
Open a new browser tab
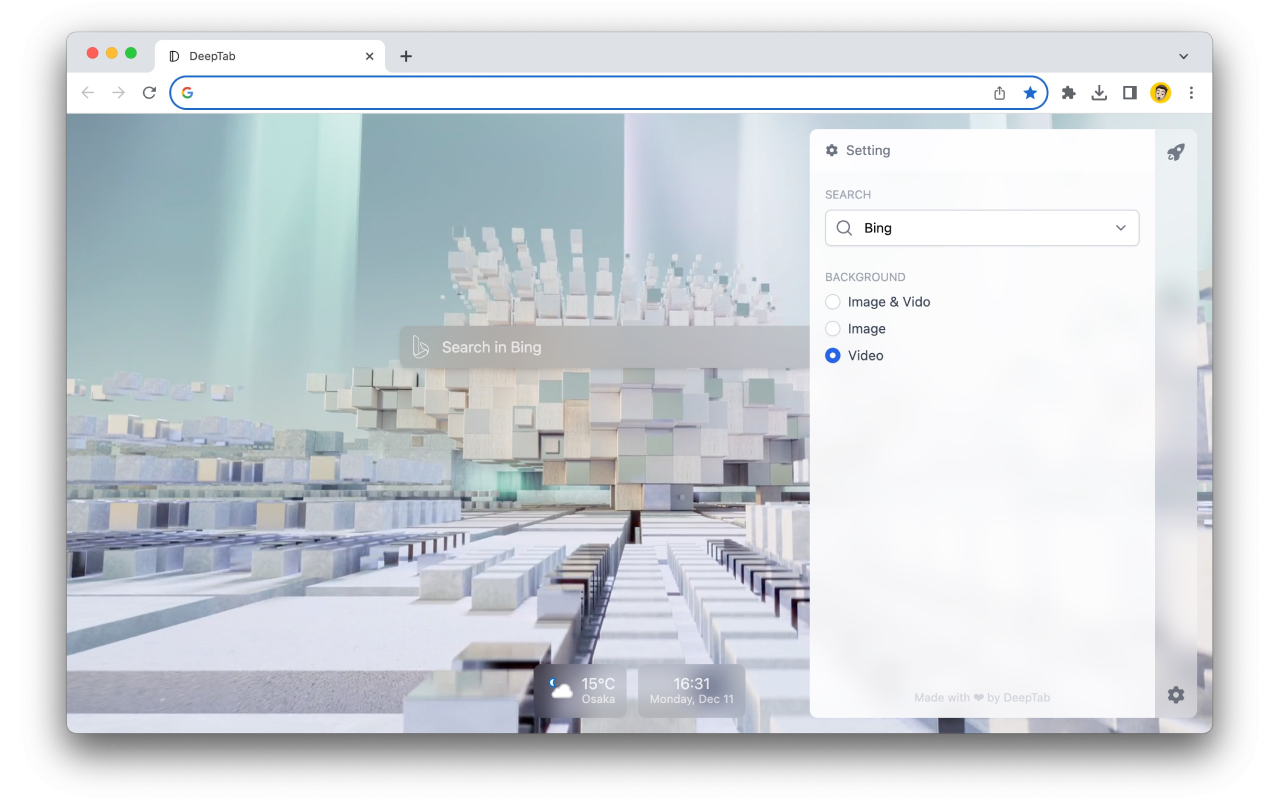(x=405, y=57)
